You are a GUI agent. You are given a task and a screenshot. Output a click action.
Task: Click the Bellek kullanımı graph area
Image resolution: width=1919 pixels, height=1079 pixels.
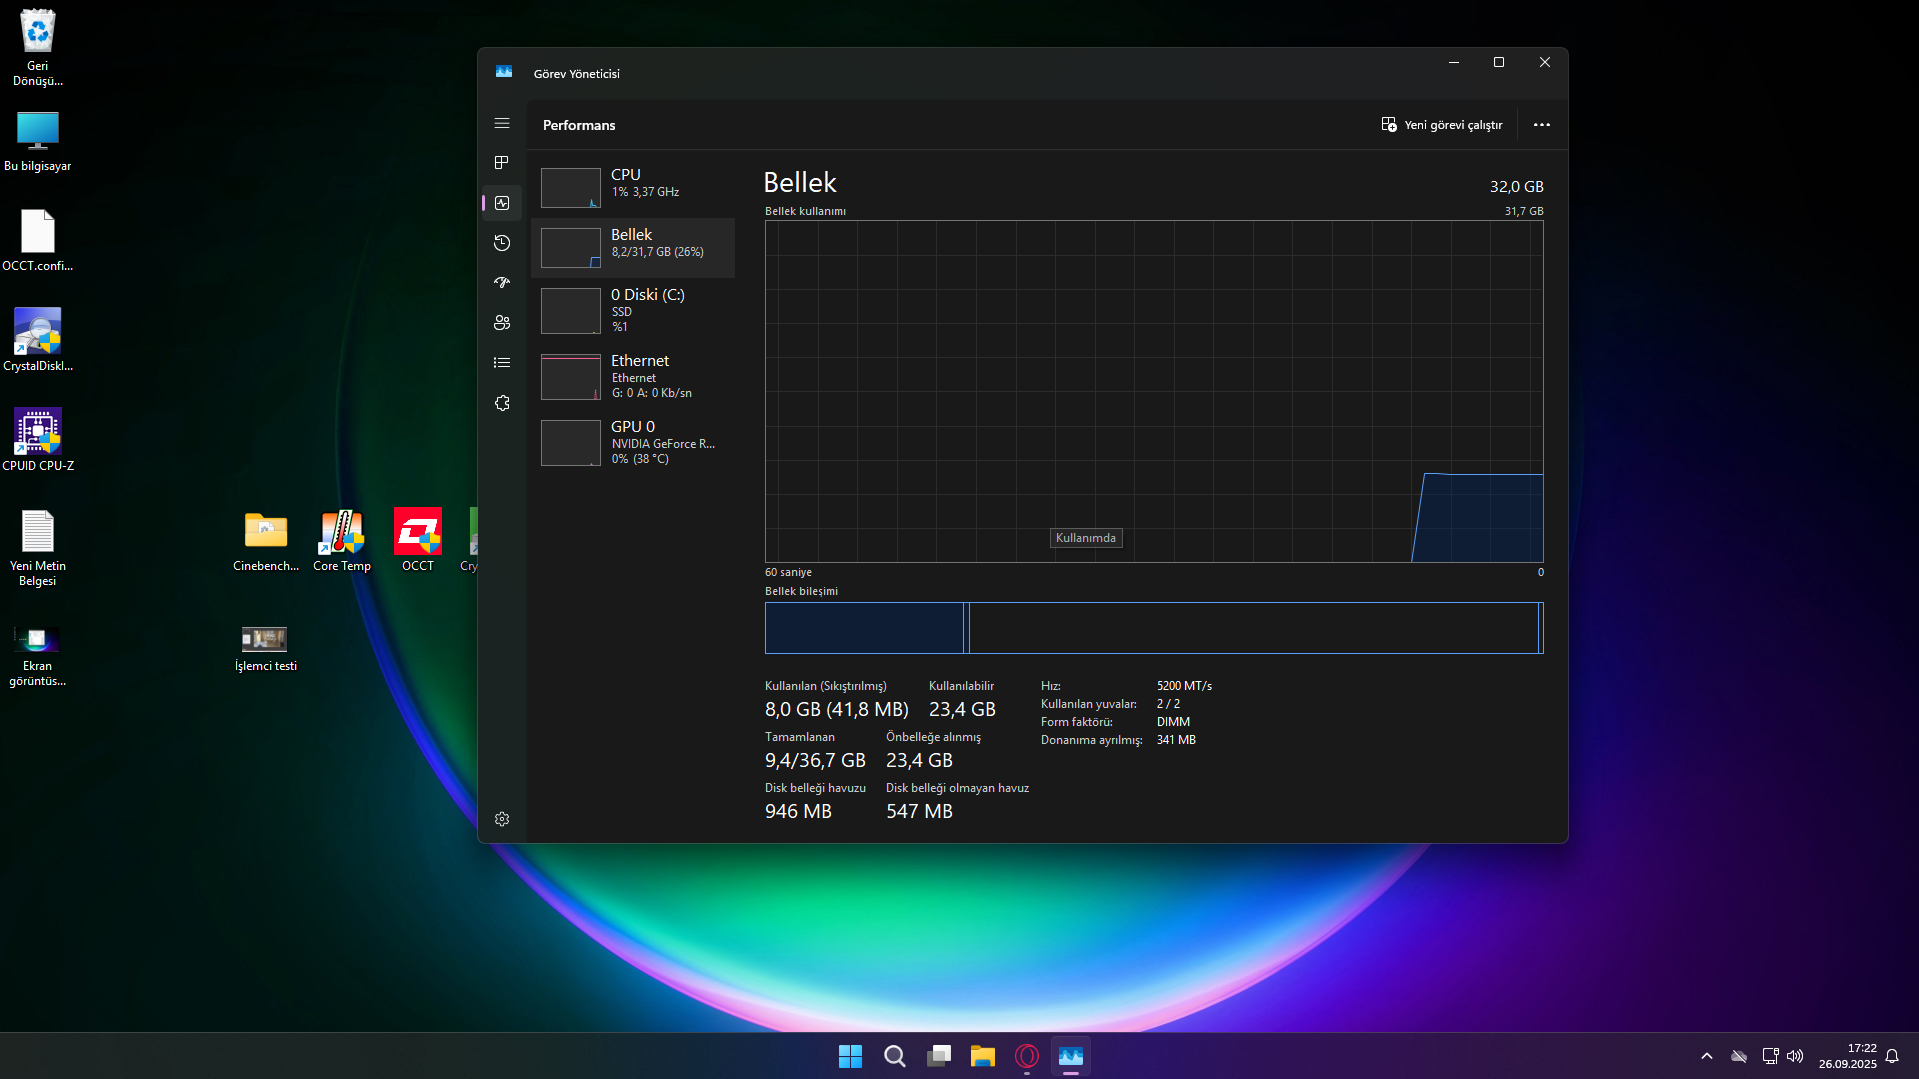tap(1154, 391)
